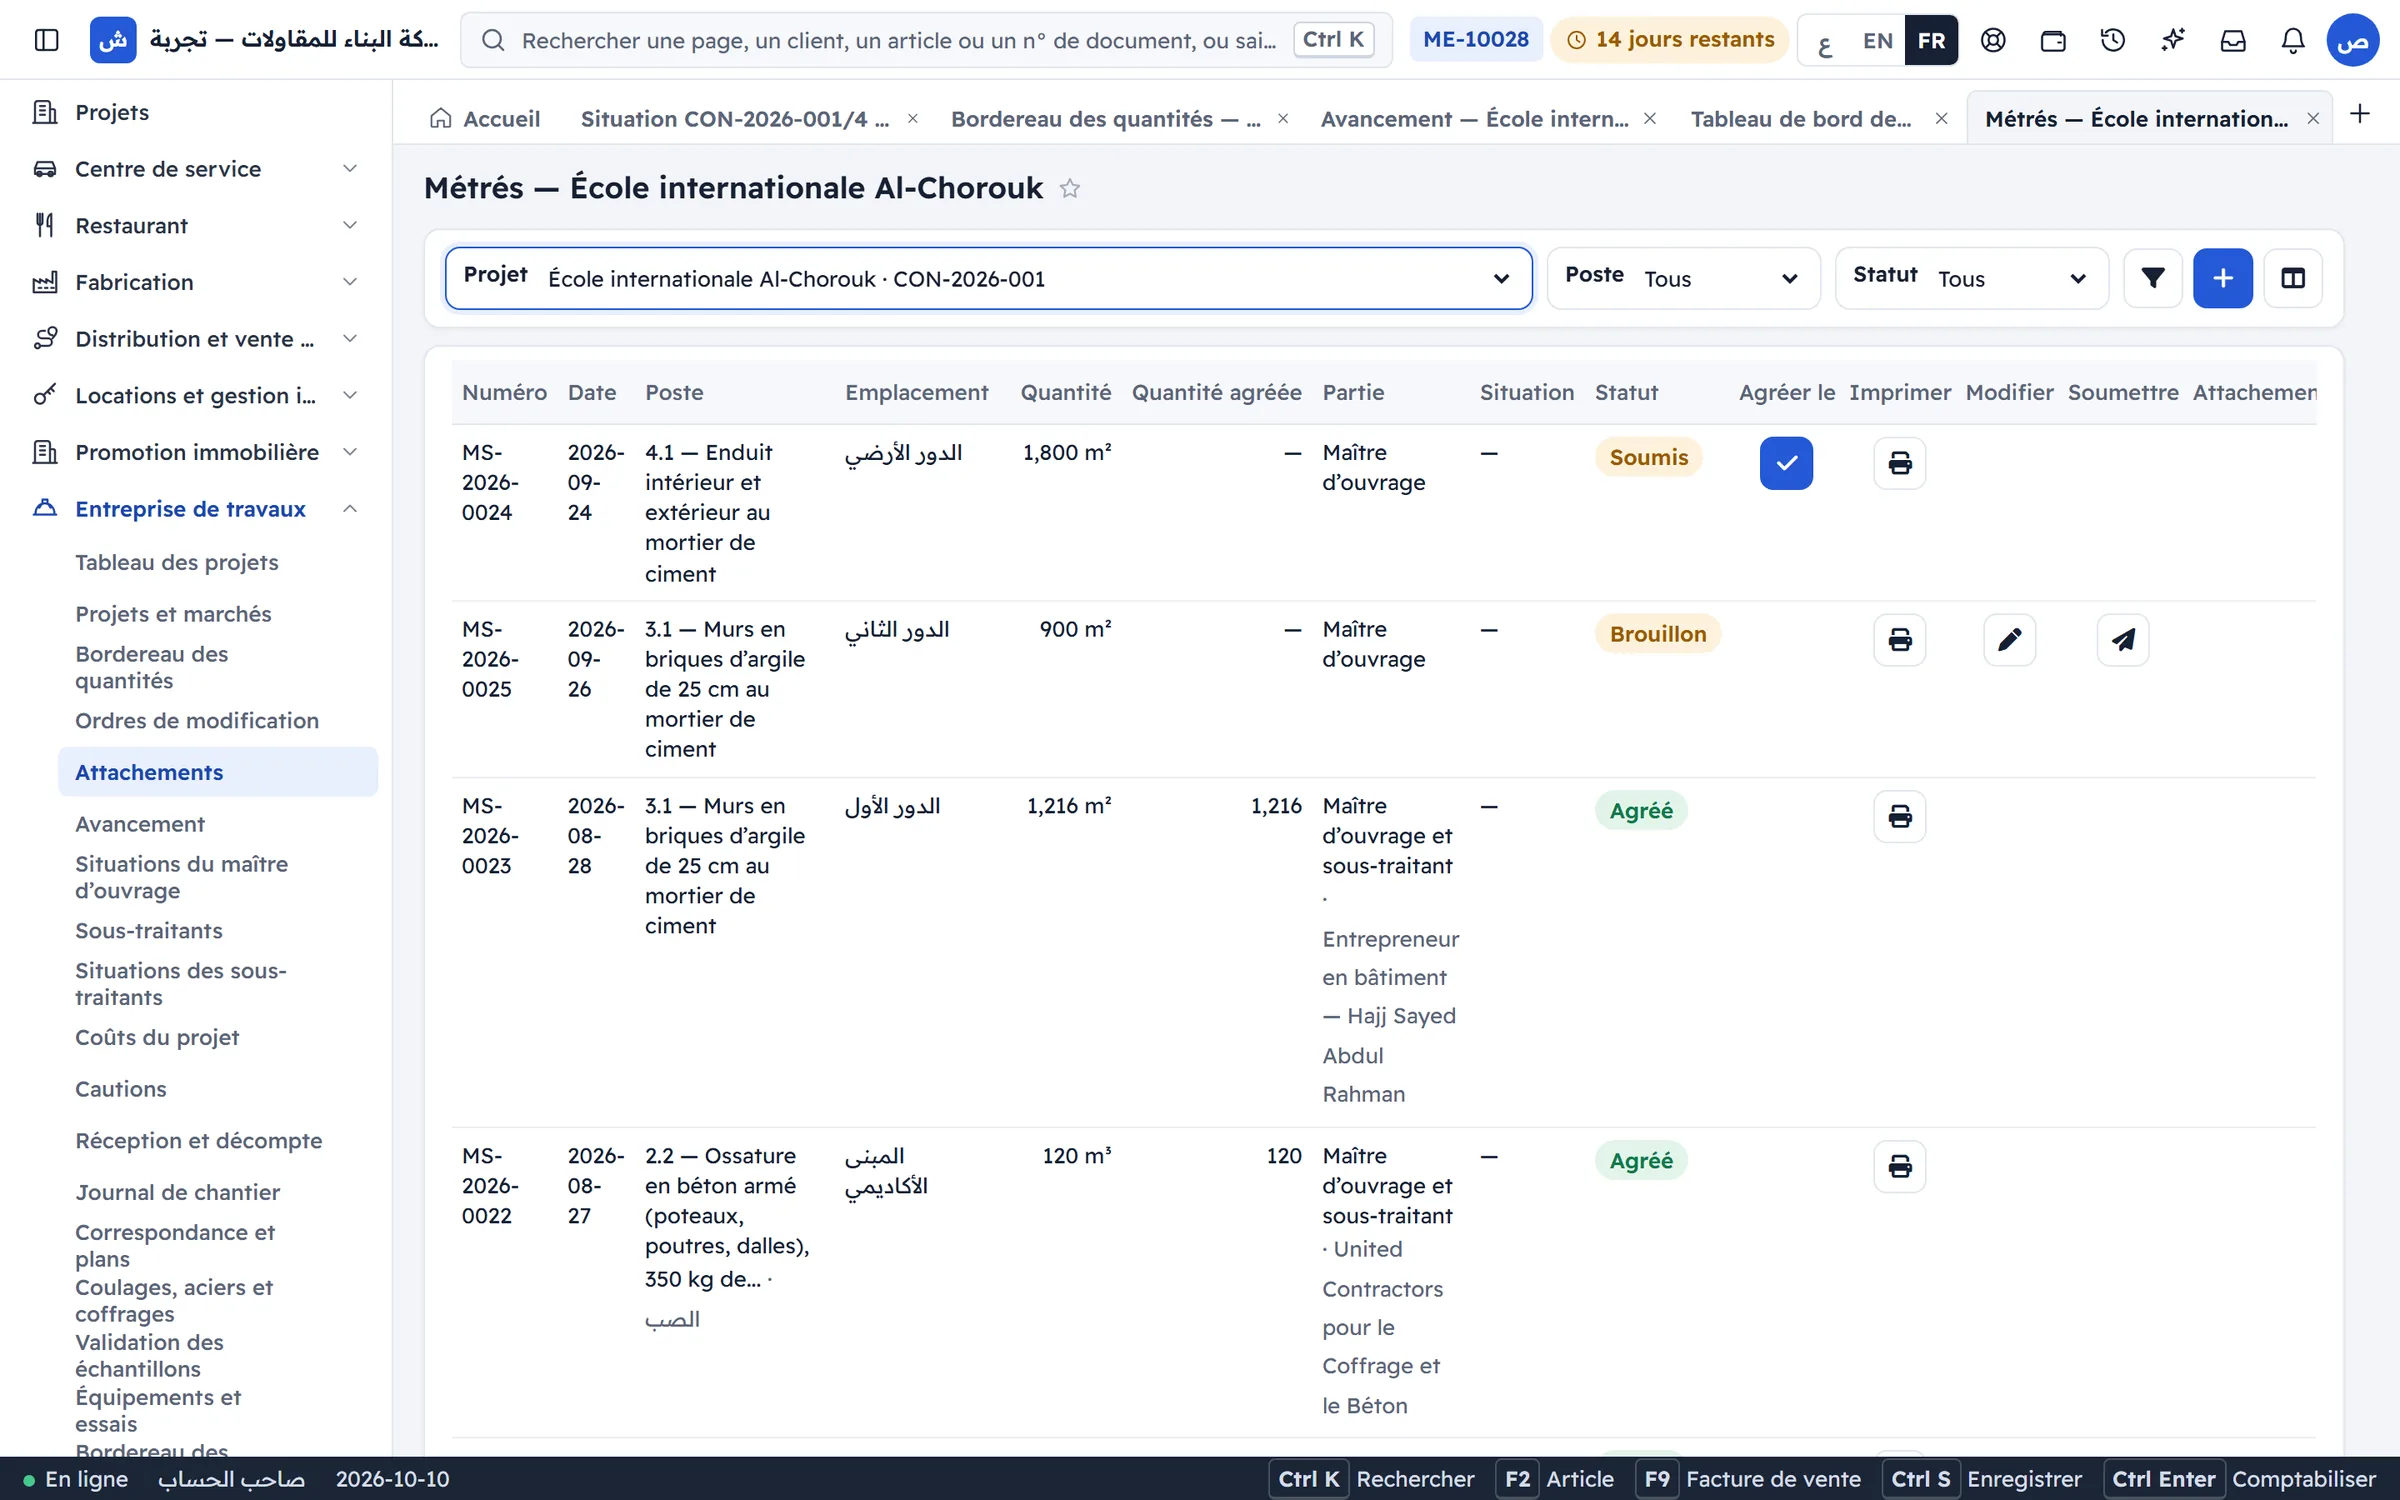2400x1500 pixels.
Task: Print métré MS-2026-0025
Action: point(1900,640)
